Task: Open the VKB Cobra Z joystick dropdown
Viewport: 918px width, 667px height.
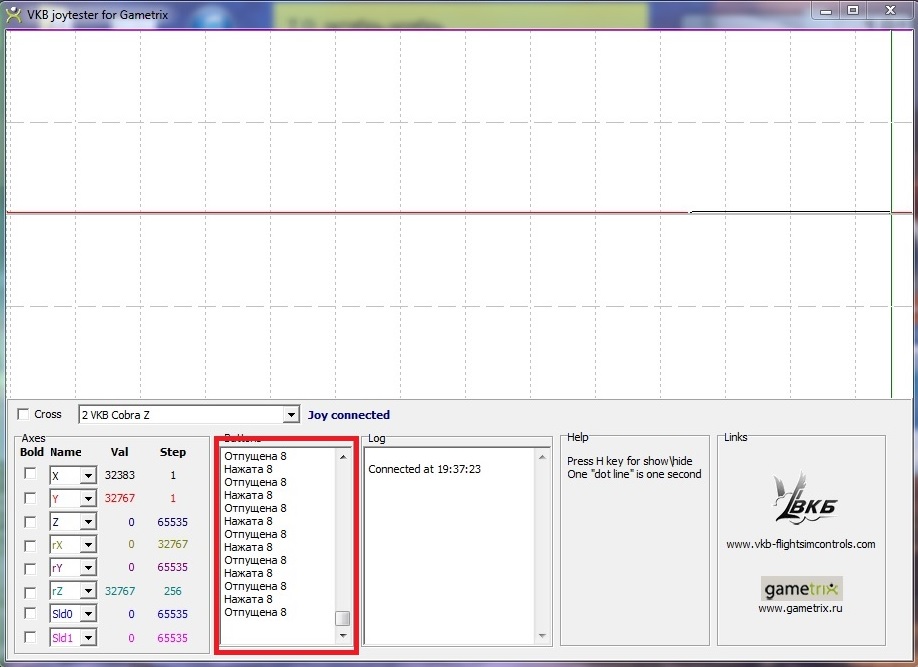Action: tap(290, 415)
